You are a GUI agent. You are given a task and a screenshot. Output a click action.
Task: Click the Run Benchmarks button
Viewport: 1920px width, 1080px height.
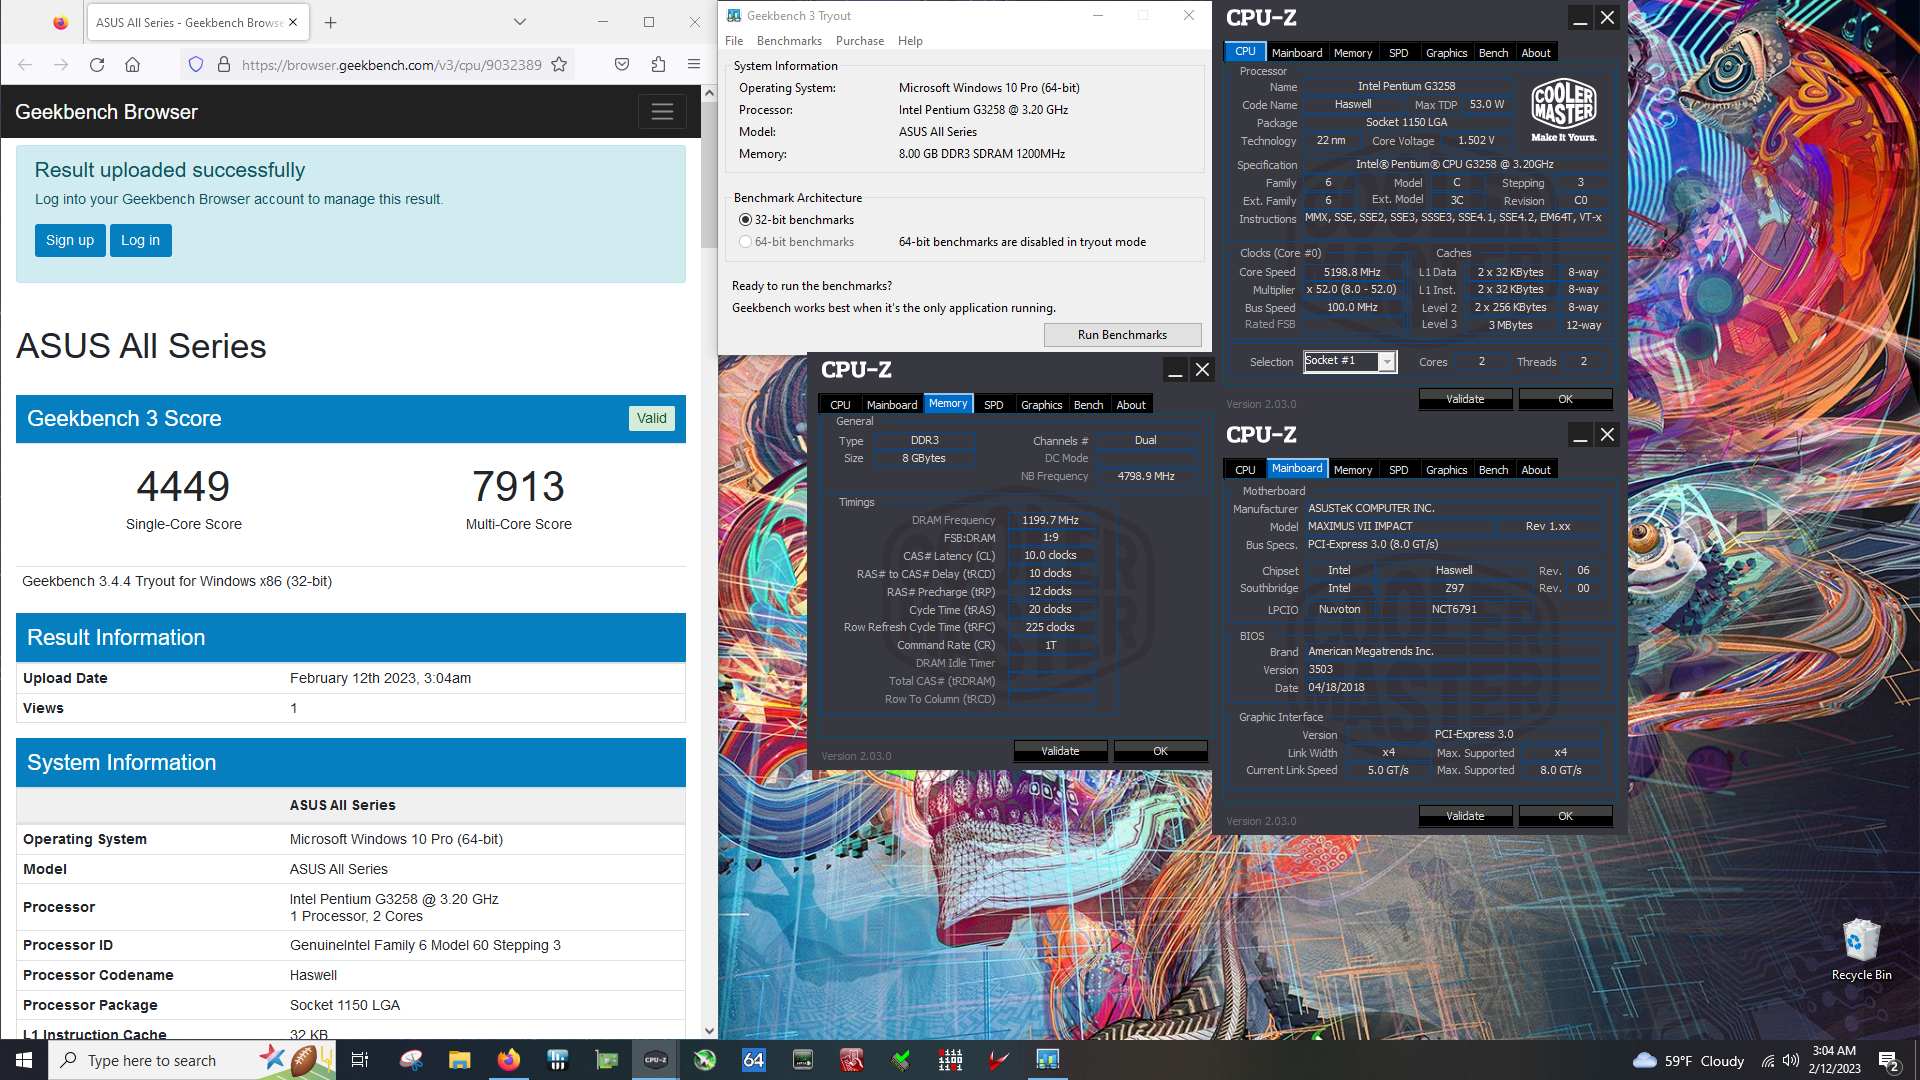pos(1122,335)
